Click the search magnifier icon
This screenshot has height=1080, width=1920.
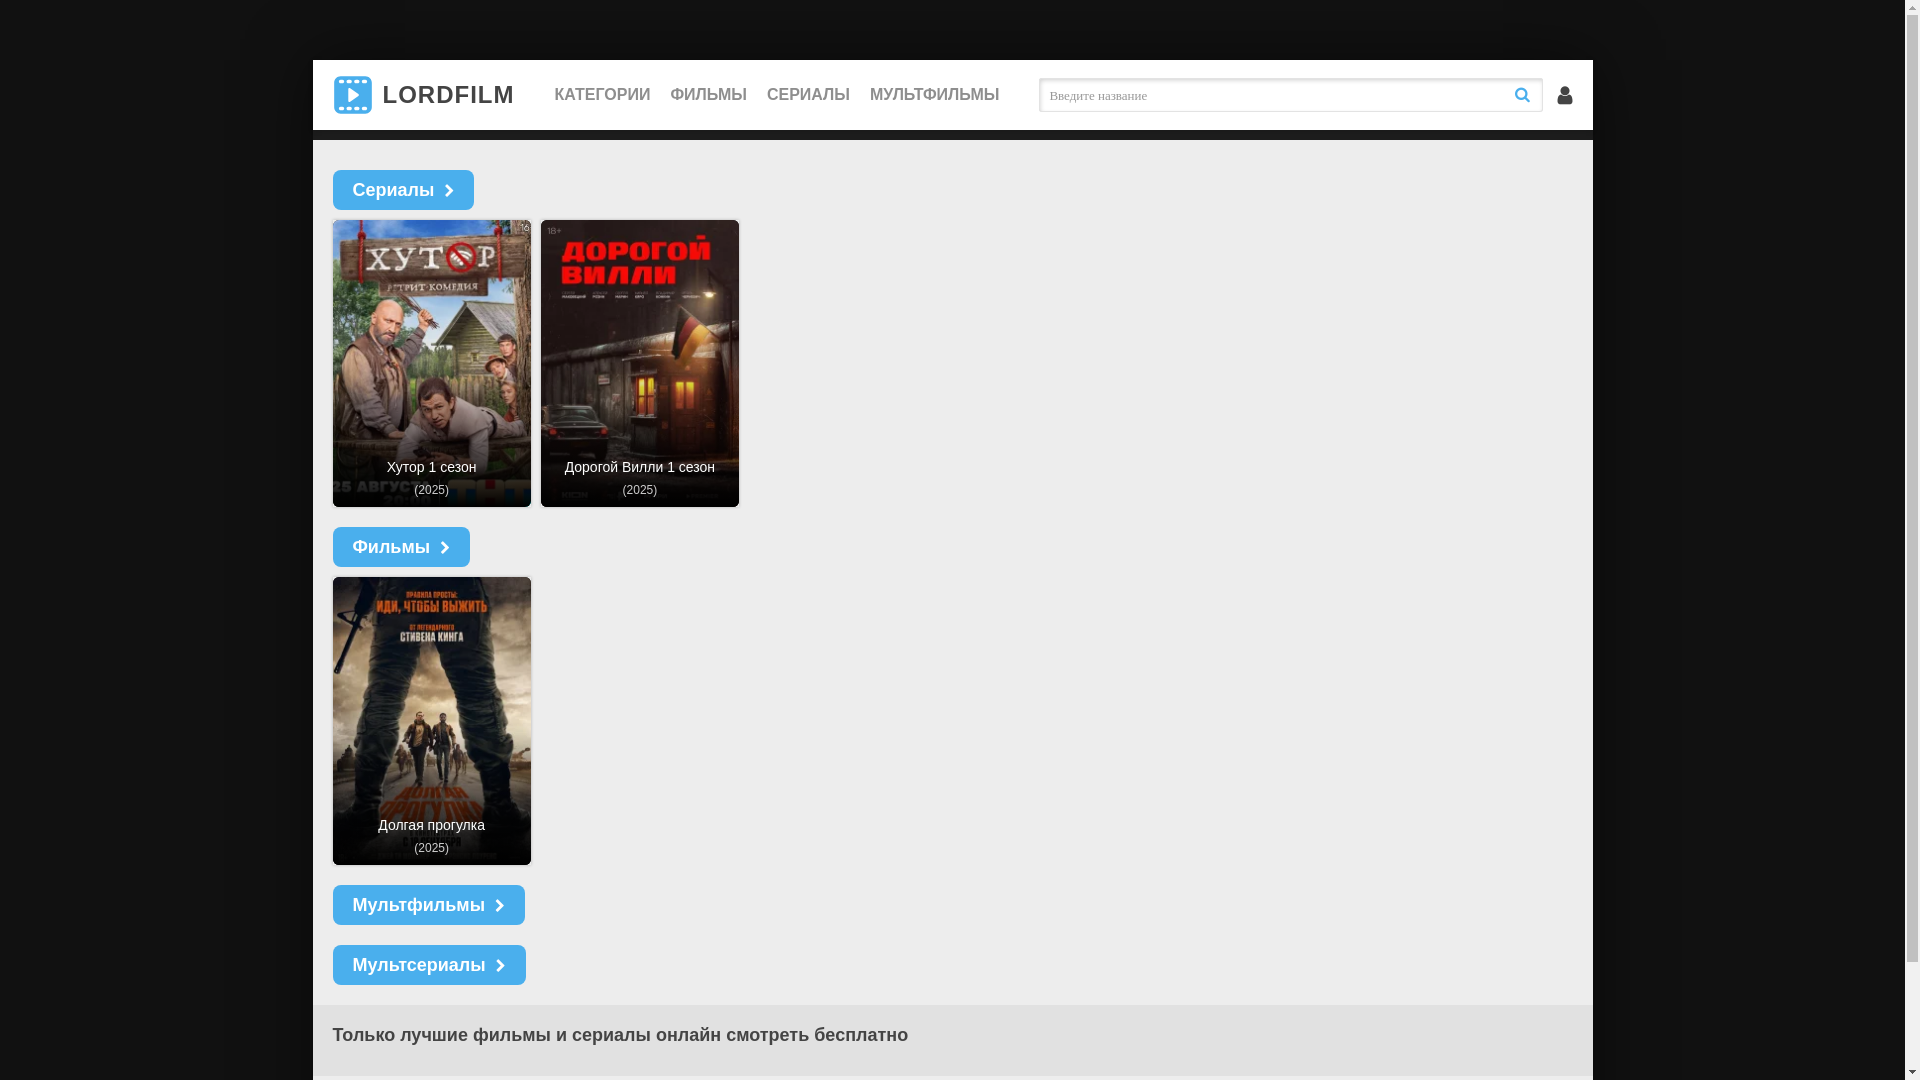[1522, 95]
